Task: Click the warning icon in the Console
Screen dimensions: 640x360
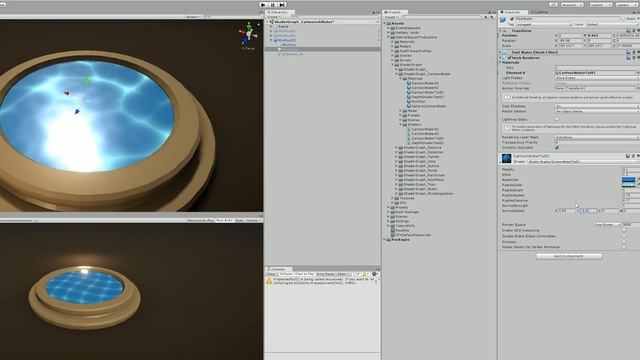Action: tap(269, 281)
